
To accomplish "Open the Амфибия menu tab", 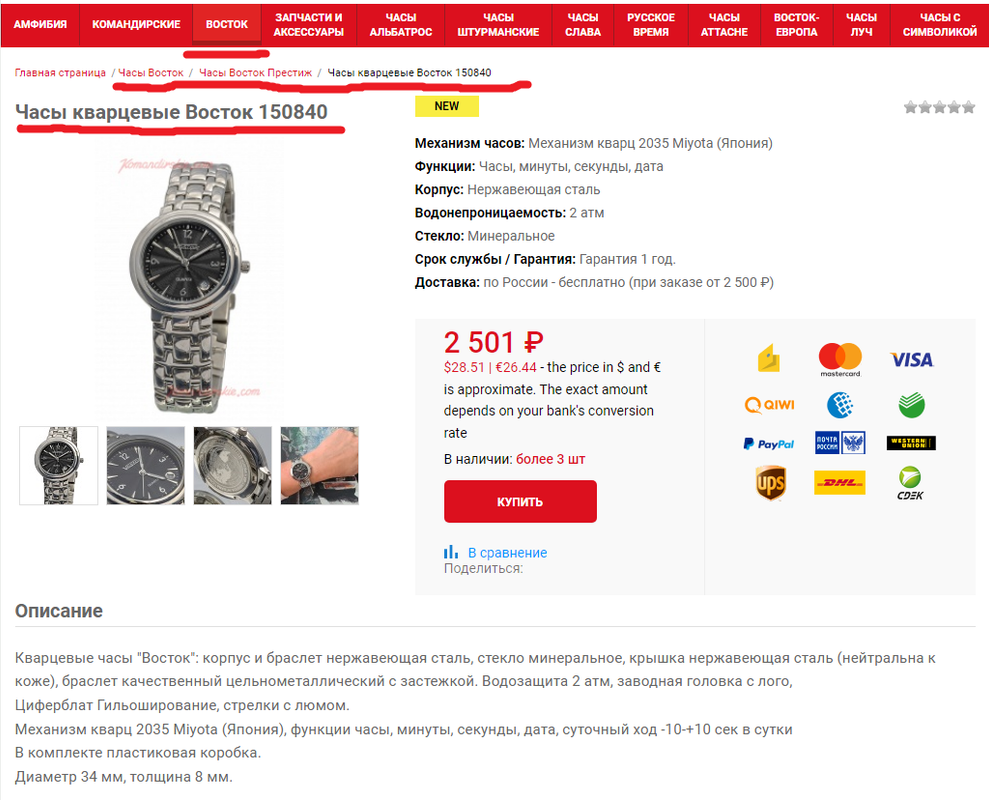I will coord(40,25).
